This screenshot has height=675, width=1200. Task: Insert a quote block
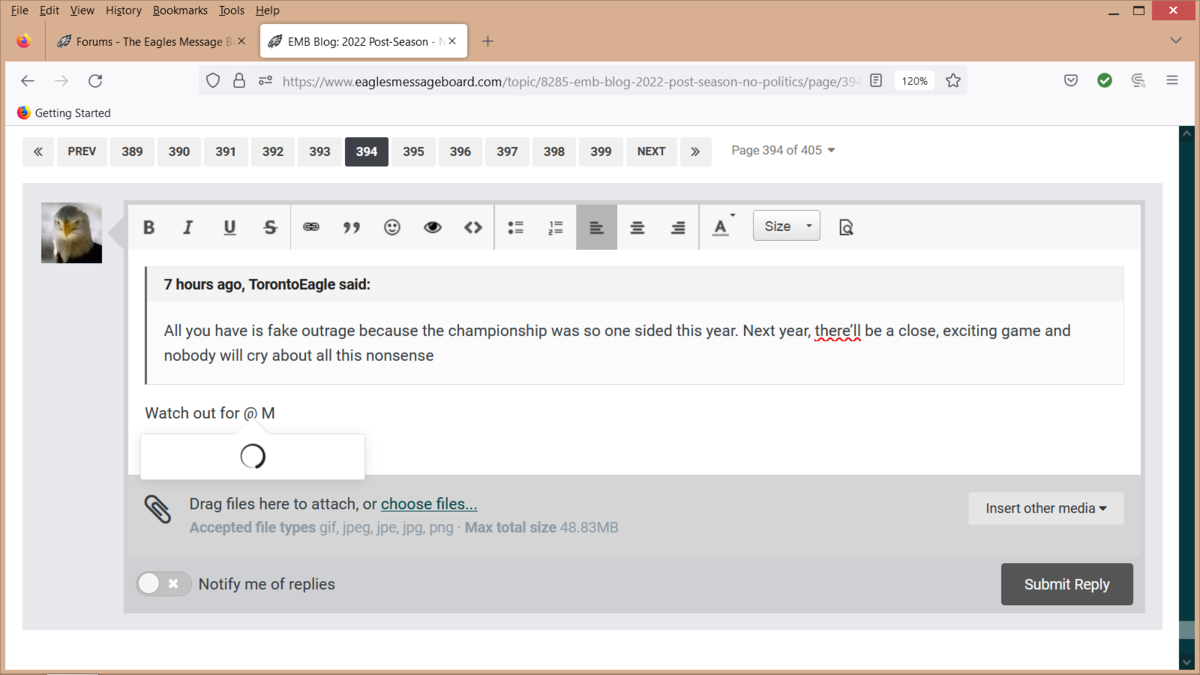[351, 227]
